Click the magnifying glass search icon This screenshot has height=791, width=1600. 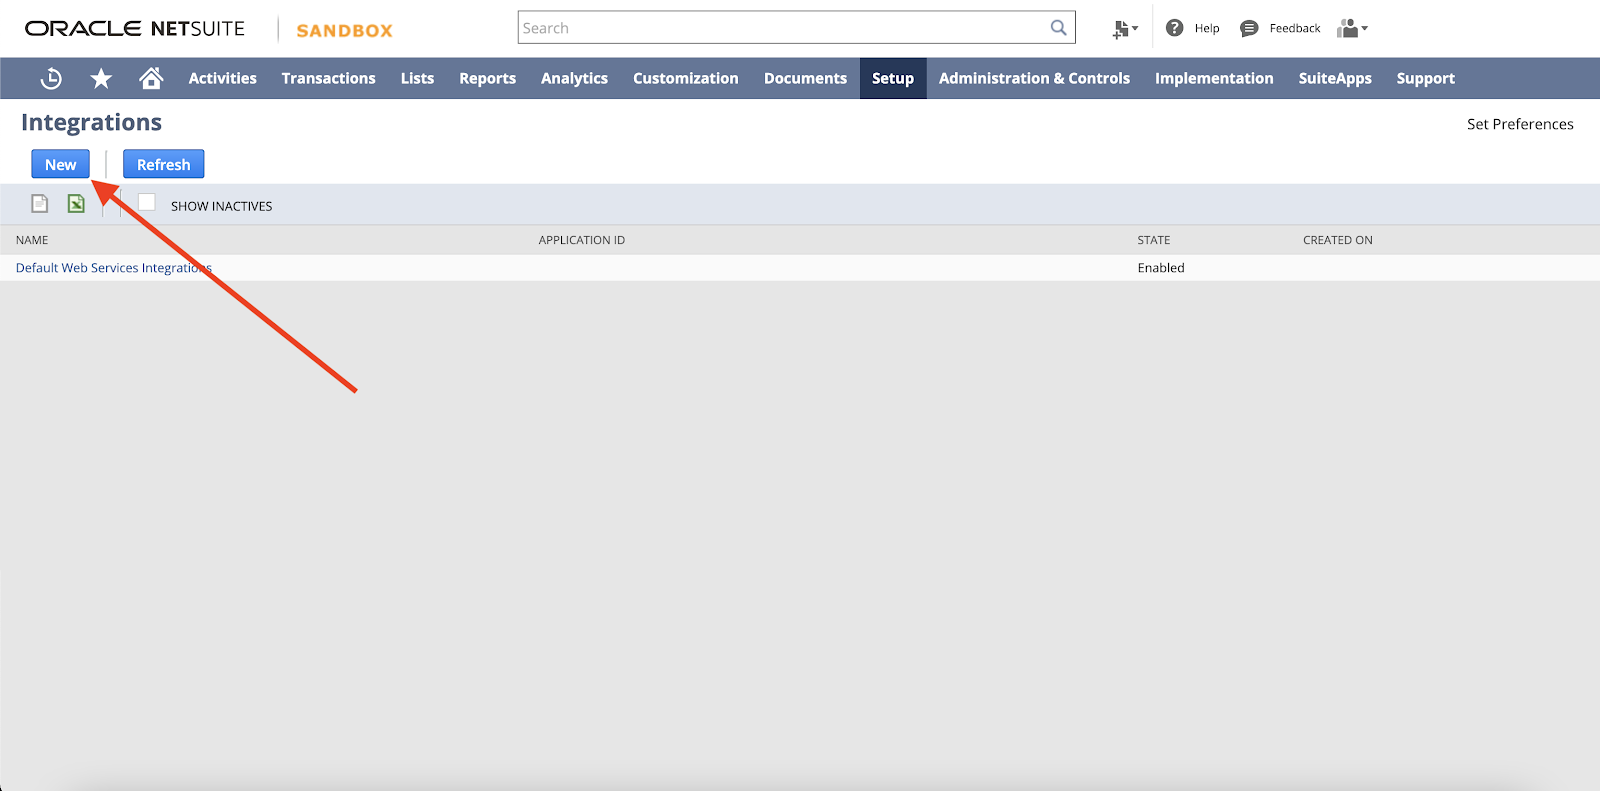tap(1058, 28)
